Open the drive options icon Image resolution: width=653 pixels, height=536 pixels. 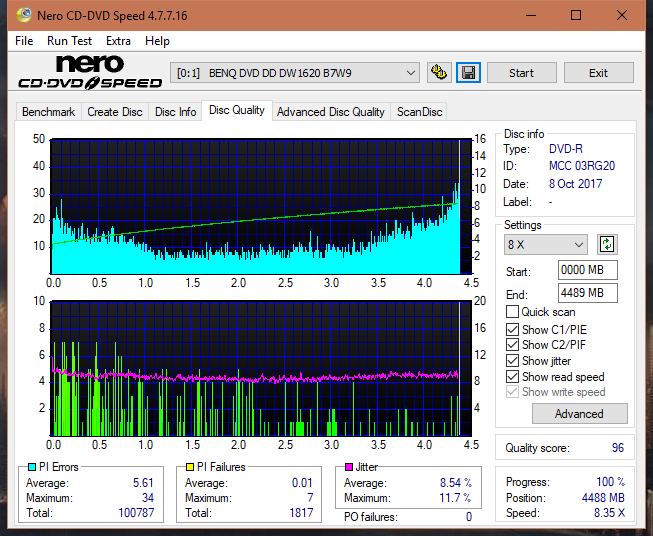(439, 73)
